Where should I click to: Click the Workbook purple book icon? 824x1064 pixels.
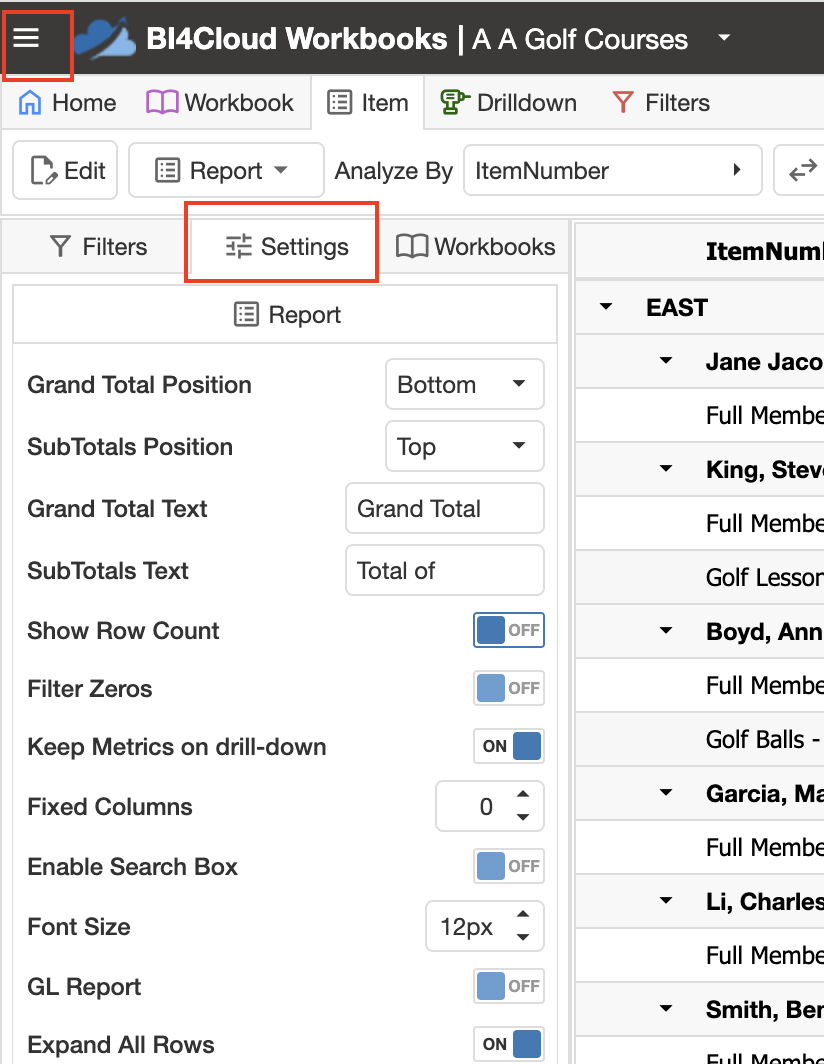[162, 103]
